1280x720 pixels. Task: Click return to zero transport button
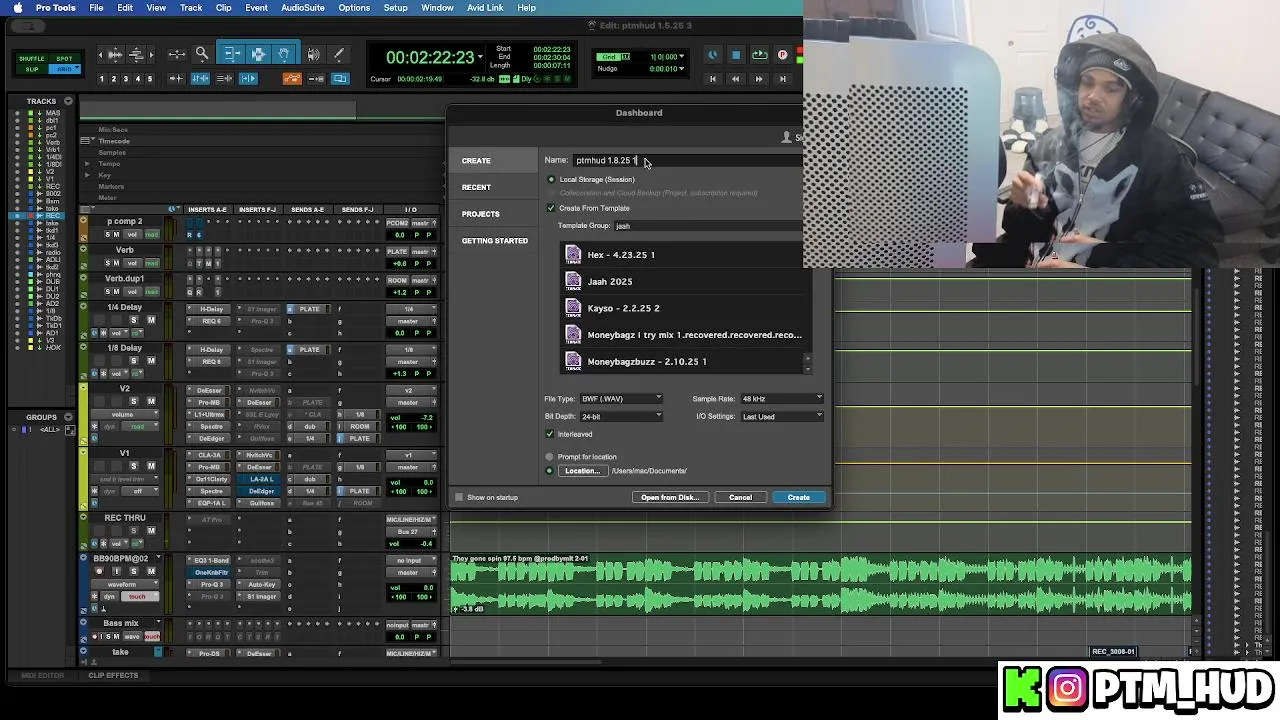click(712, 79)
